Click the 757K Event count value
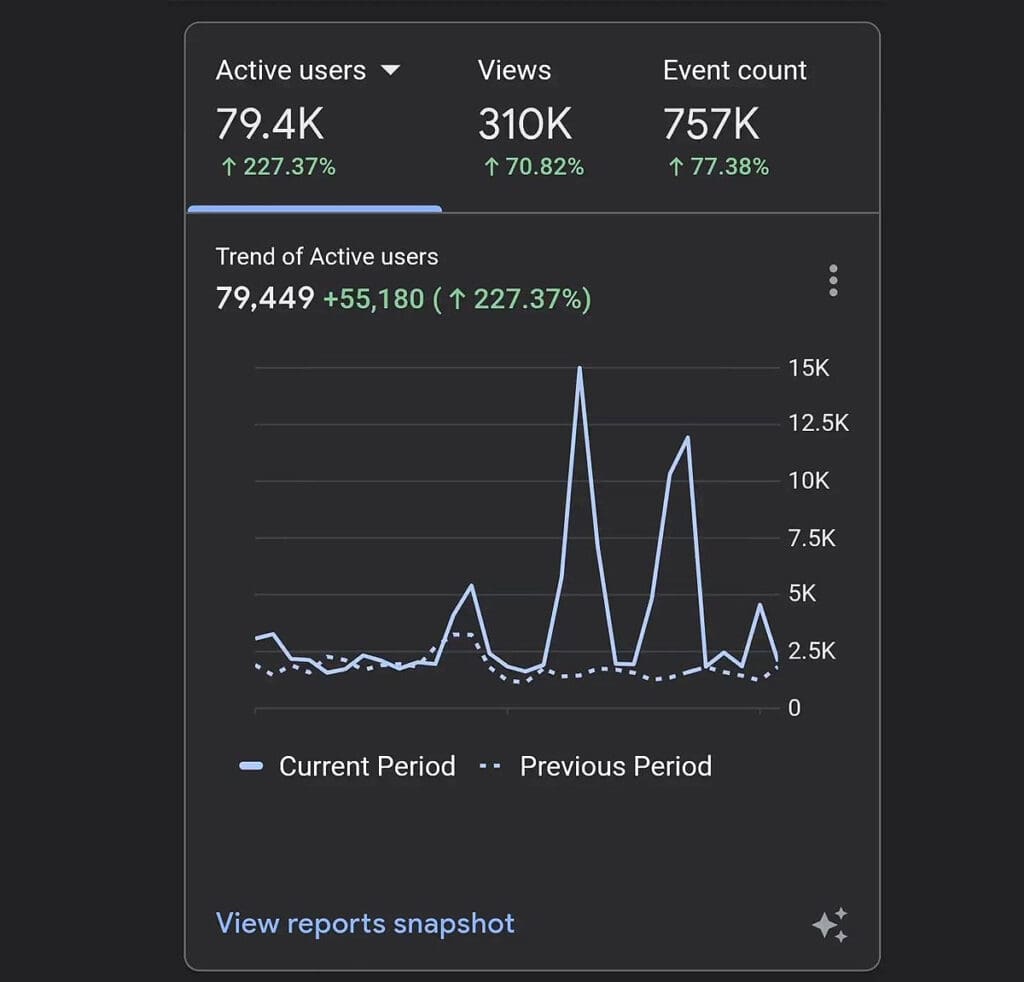The image size is (1024, 982). point(711,125)
